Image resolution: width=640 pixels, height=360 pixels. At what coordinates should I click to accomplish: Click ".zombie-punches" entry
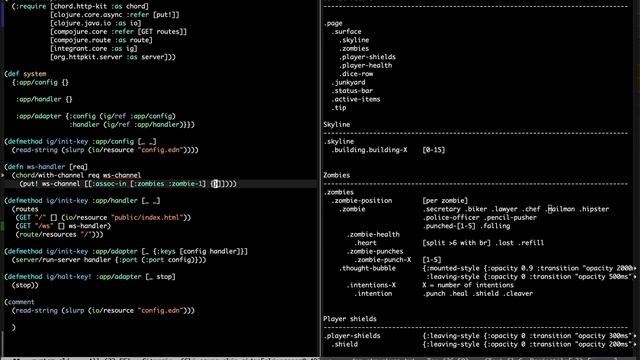coord(375,251)
